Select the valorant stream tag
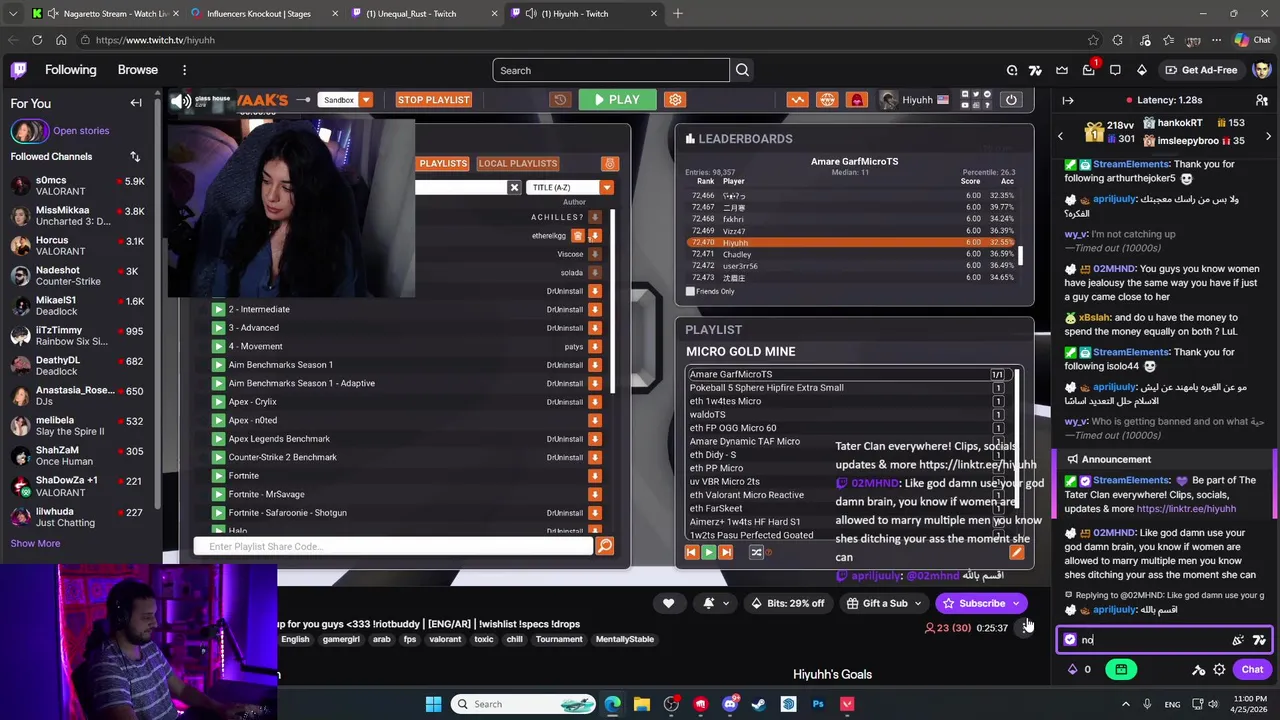The width and height of the screenshot is (1280, 720). coord(445,639)
